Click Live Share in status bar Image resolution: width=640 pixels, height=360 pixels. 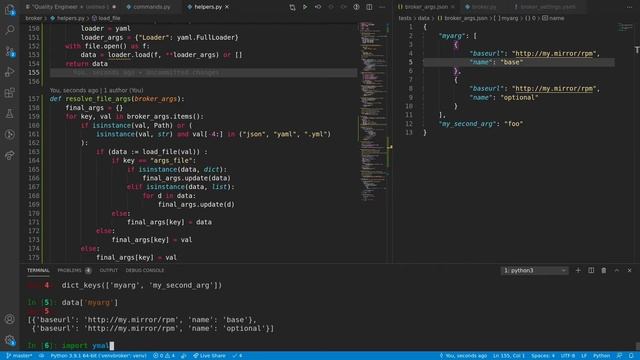tap(209, 356)
